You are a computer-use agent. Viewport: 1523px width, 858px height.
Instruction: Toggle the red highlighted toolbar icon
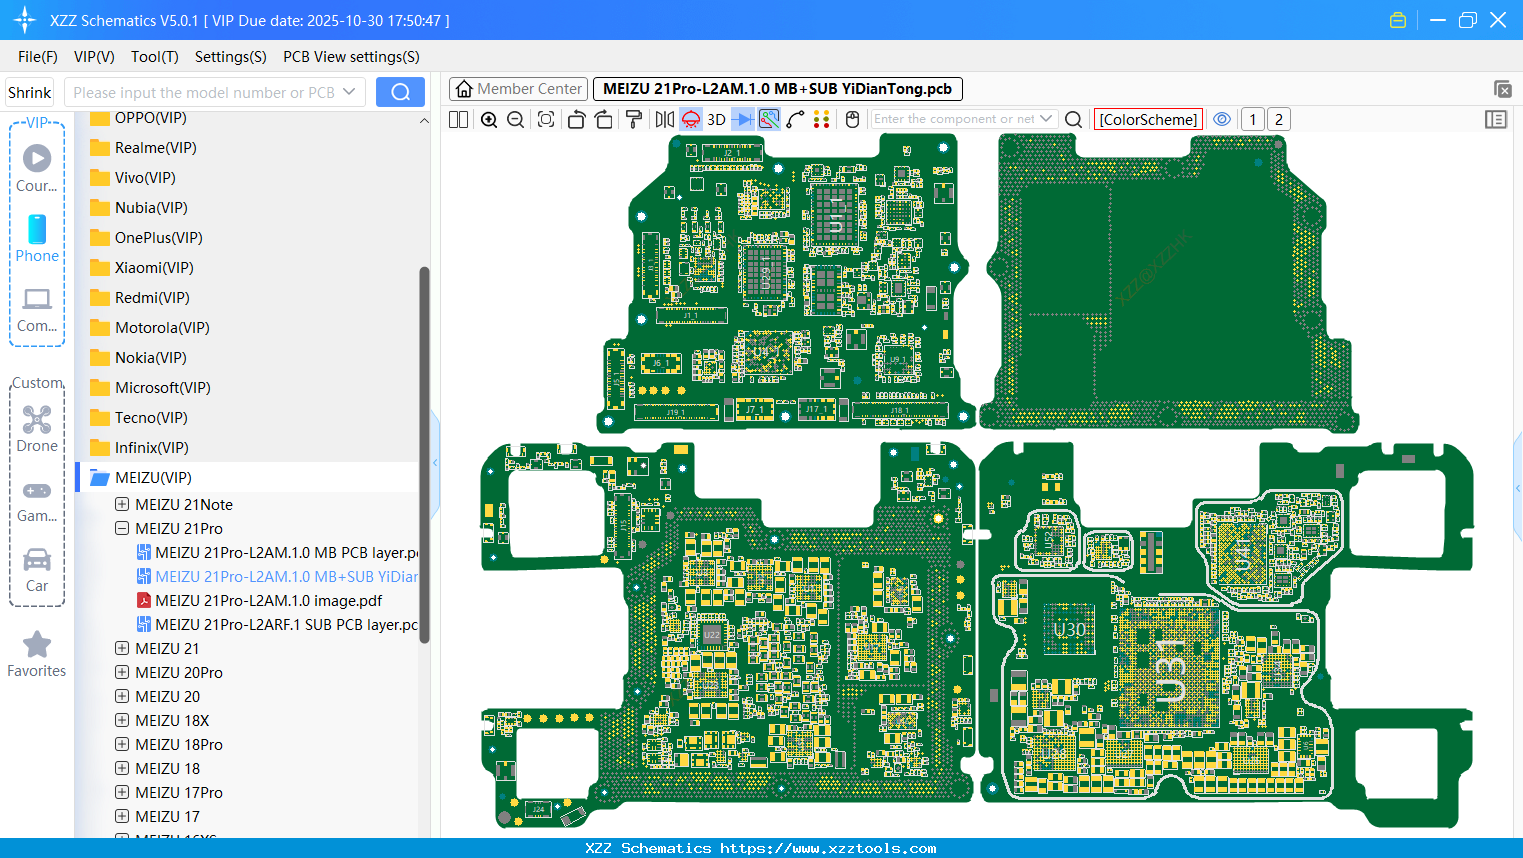coord(691,119)
